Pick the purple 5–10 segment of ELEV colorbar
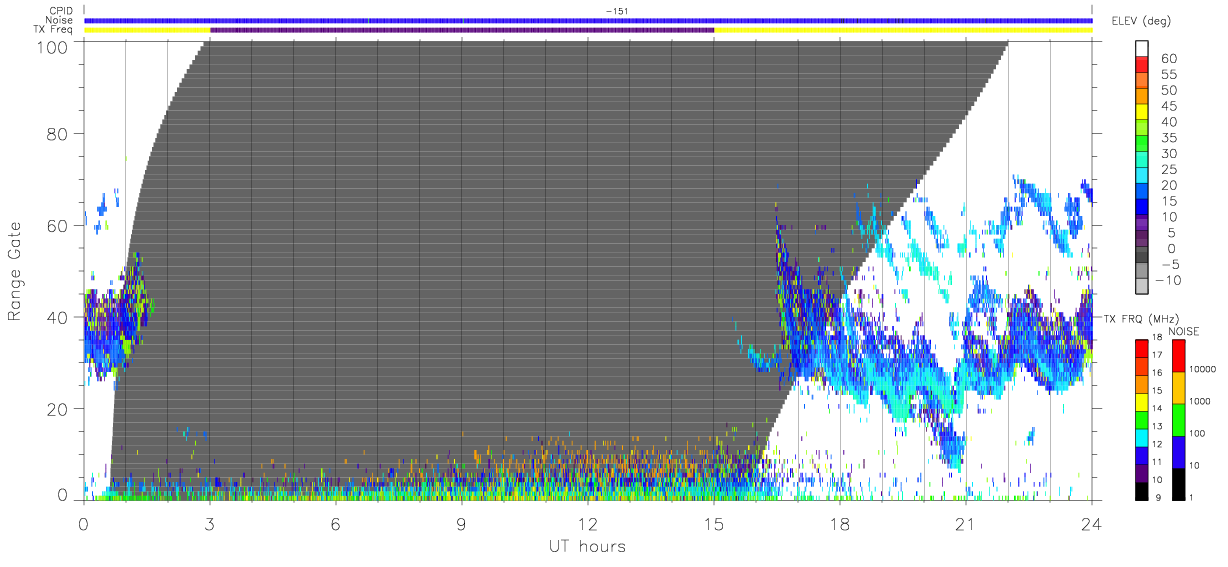This screenshot has height=567, width=1228. (1142, 224)
